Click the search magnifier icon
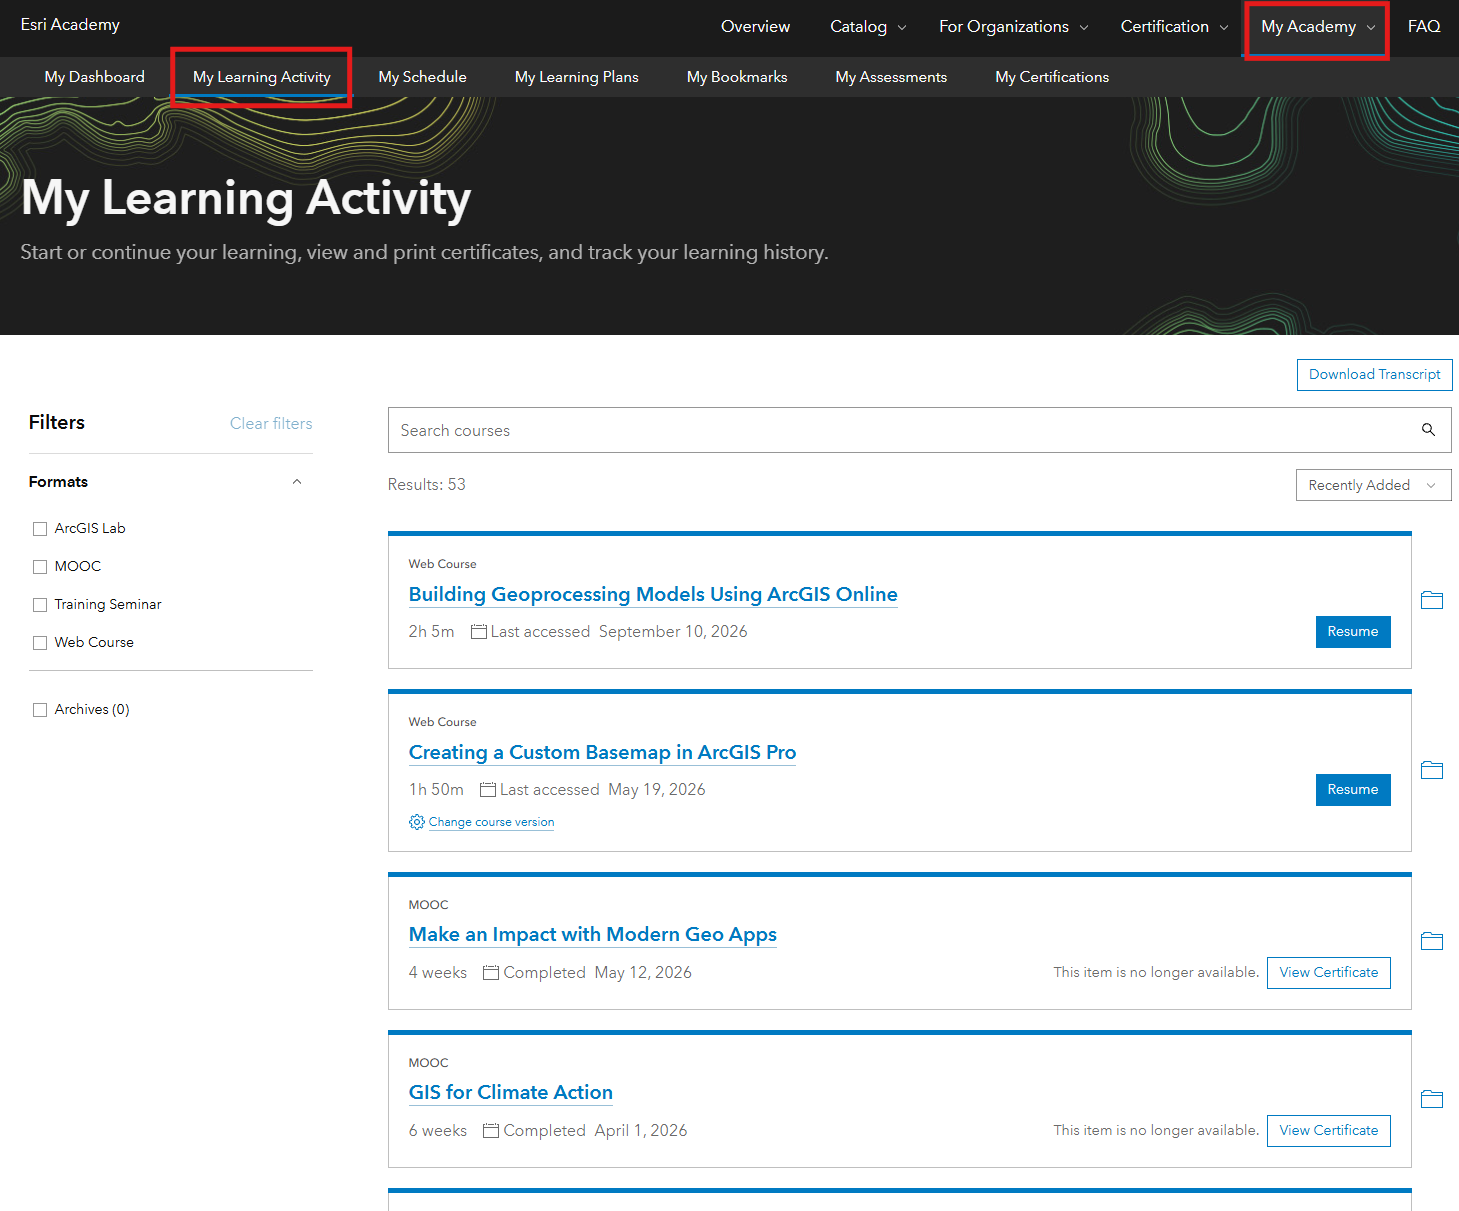The width and height of the screenshot is (1459, 1211). point(1428,430)
